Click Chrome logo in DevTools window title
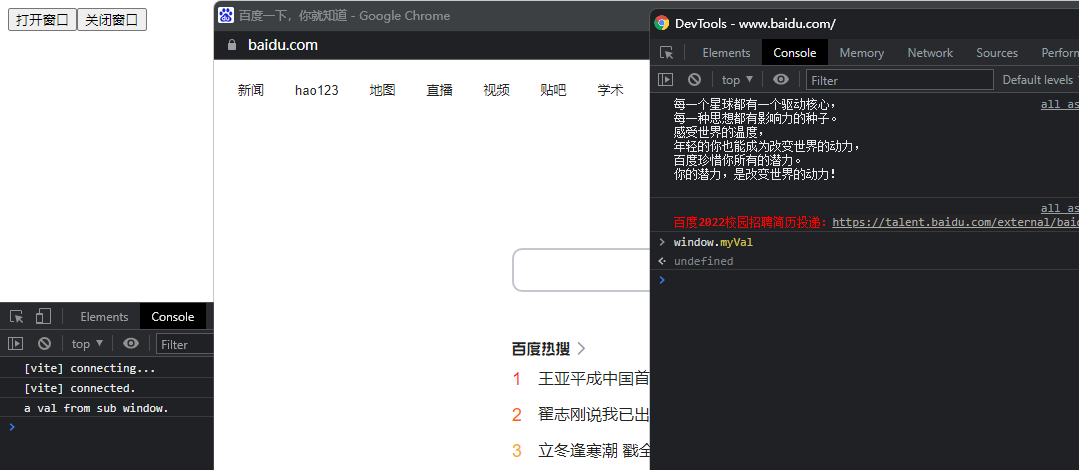 (x=661, y=23)
